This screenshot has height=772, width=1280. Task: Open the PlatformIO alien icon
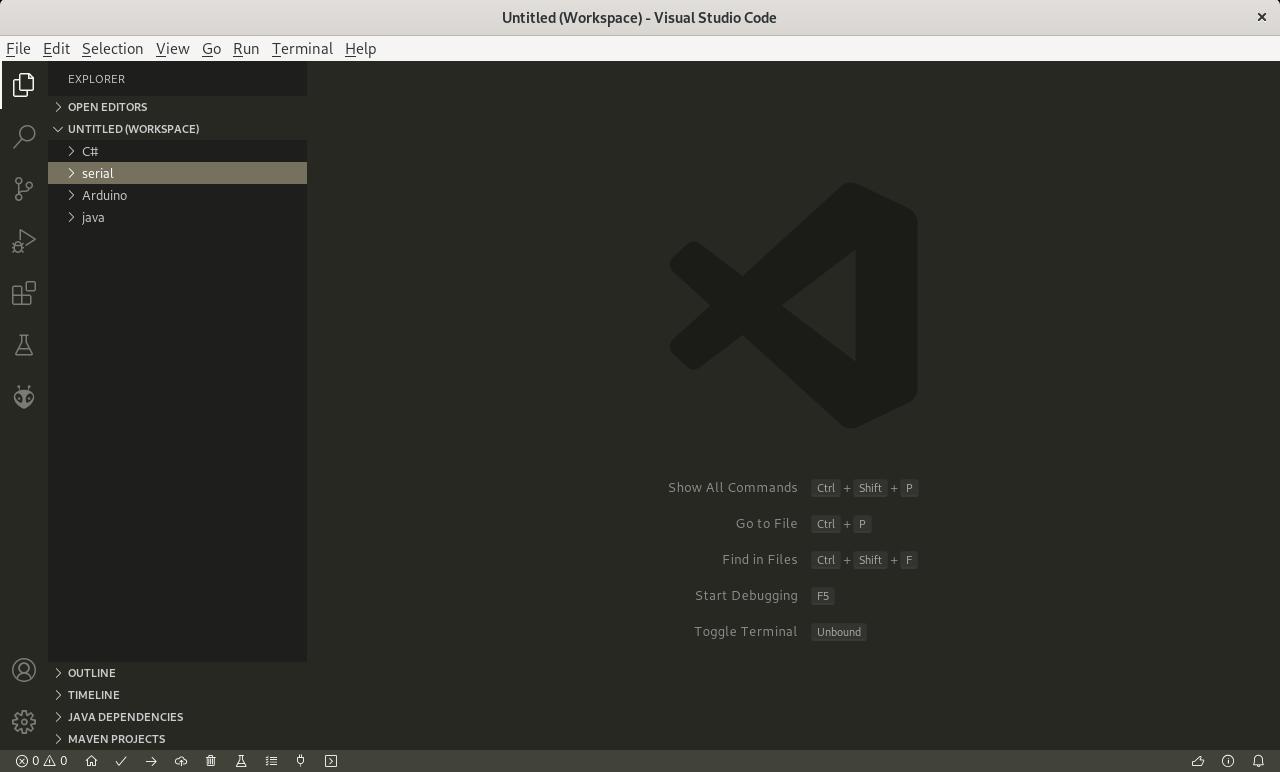(24, 397)
